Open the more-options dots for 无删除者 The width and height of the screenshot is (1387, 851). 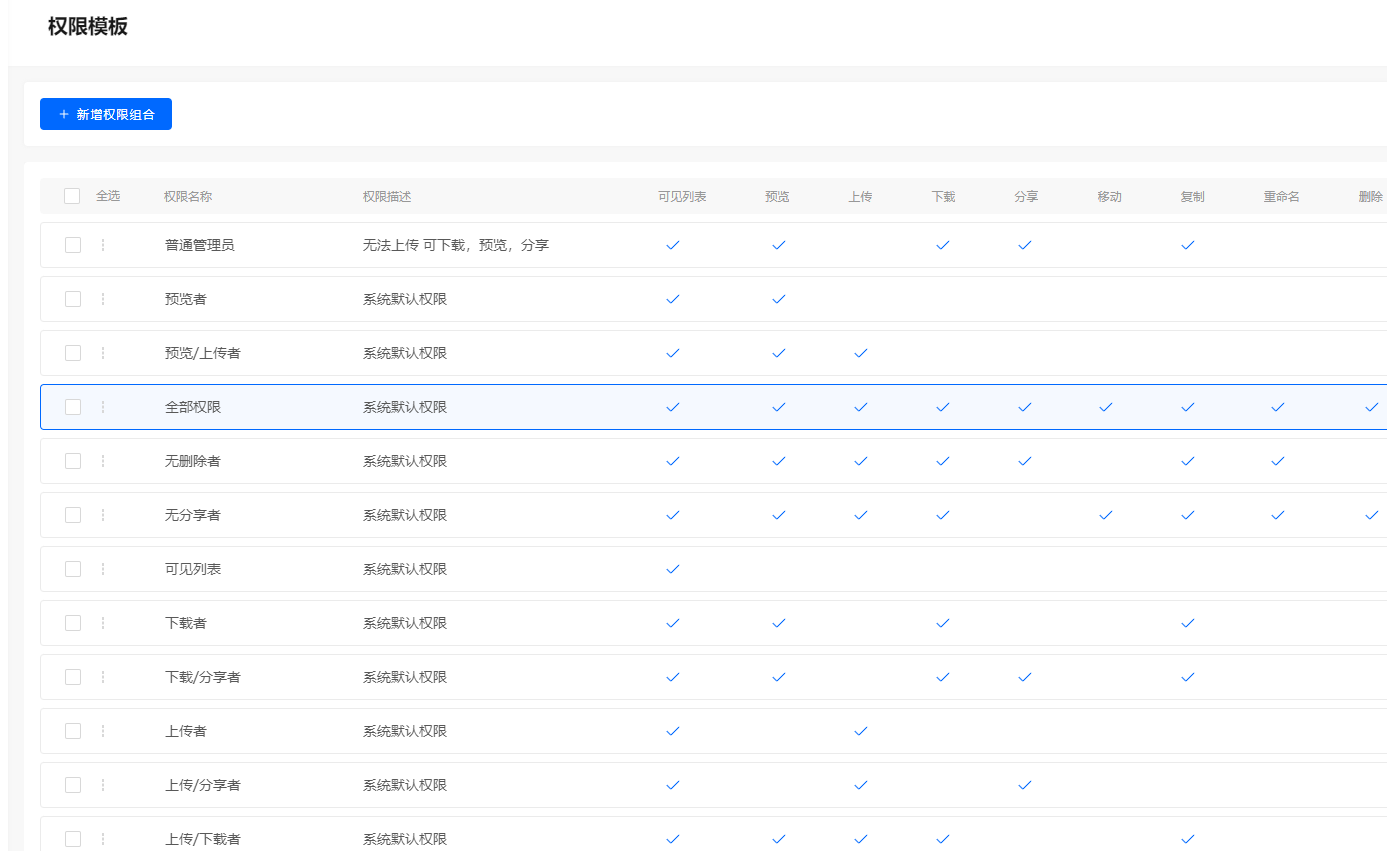pyautogui.click(x=103, y=461)
